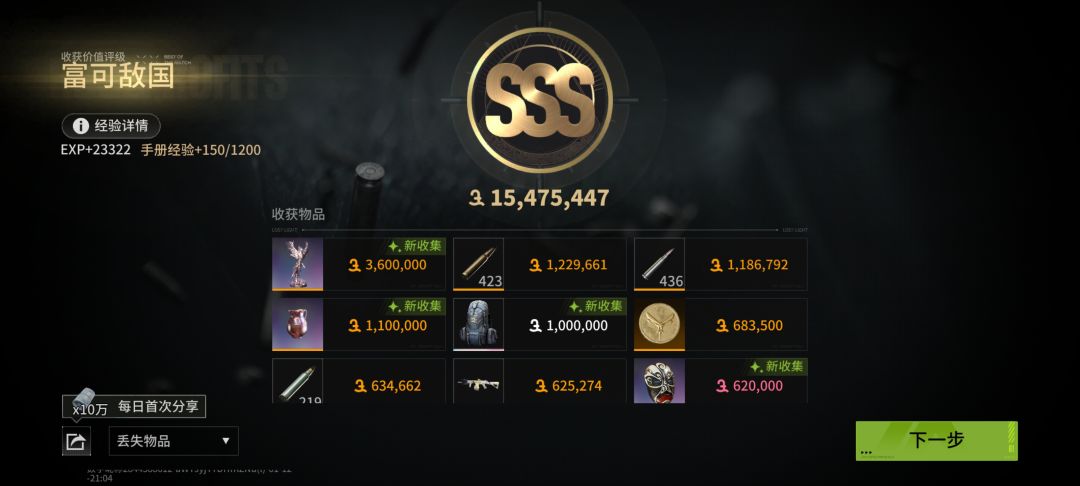Select the rifle weapon item icon
This screenshot has height=486, width=1080.
(479, 381)
